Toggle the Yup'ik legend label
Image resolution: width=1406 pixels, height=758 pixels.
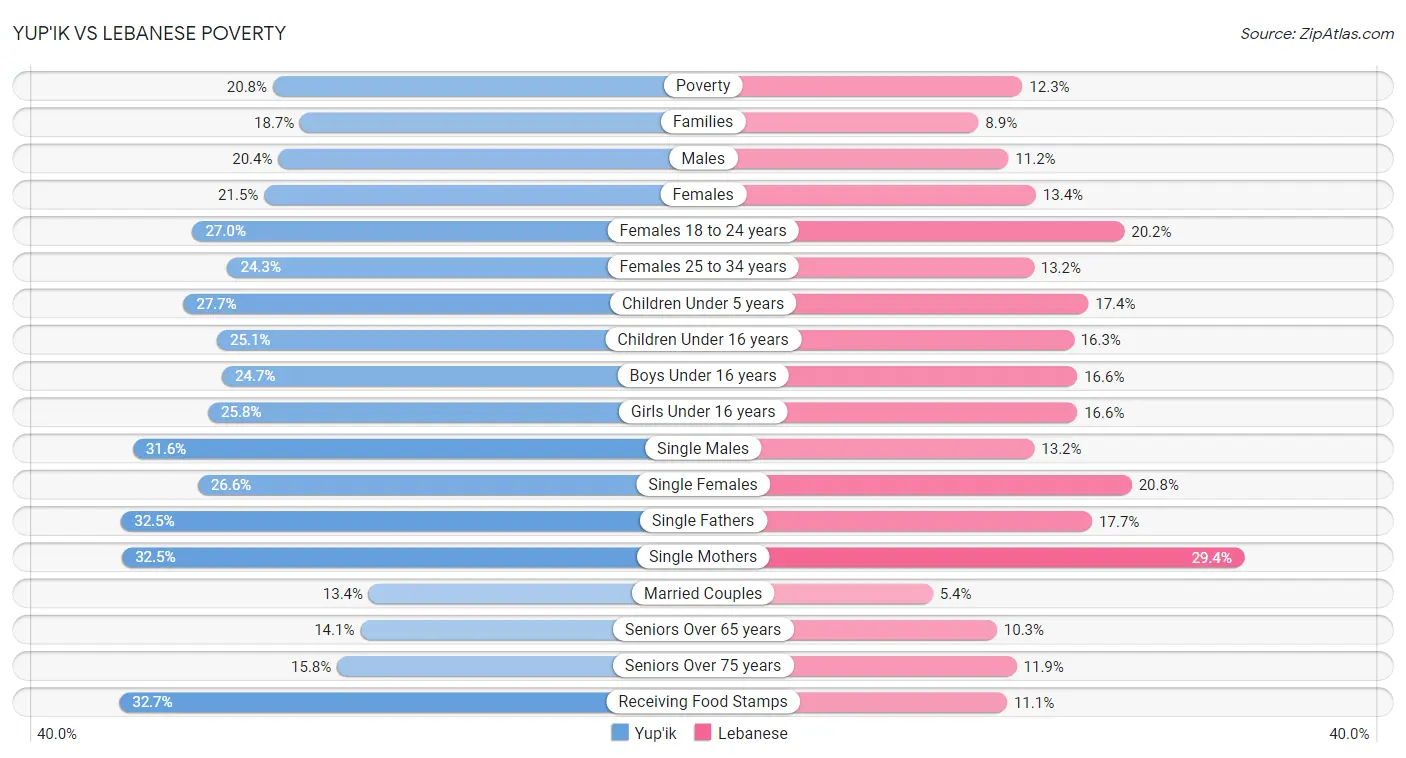(x=655, y=733)
